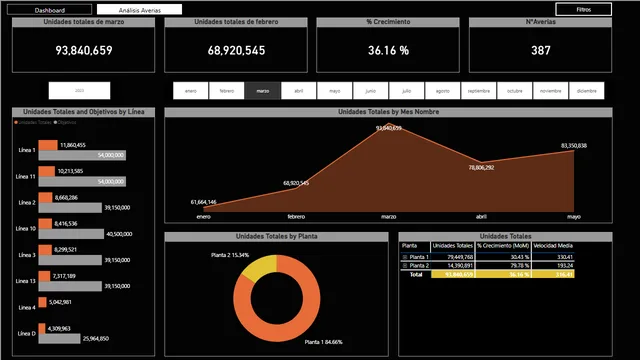
Task: Click the Unidades Totales legend marker
Action: pyautogui.click(x=16, y=122)
